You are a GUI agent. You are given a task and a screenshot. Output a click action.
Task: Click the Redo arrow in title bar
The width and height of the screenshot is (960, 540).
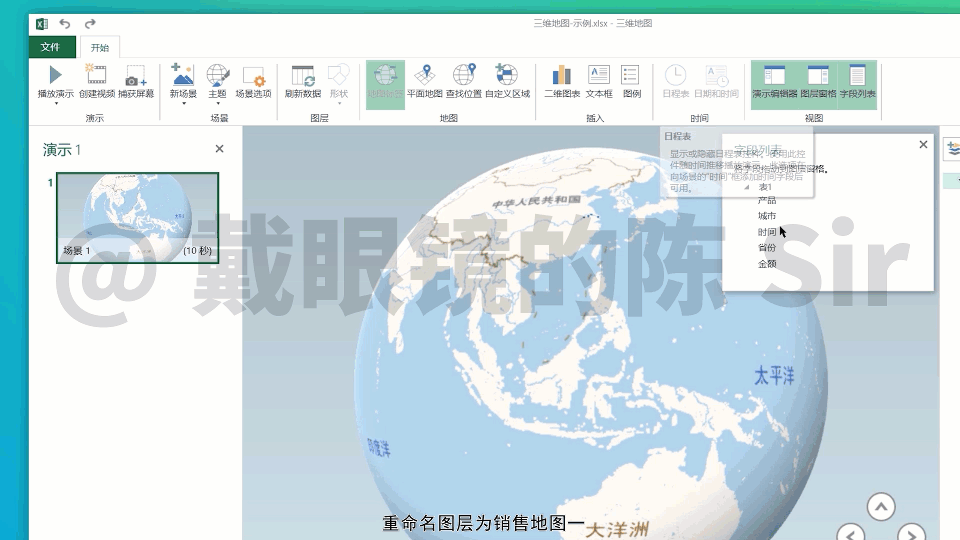click(90, 24)
